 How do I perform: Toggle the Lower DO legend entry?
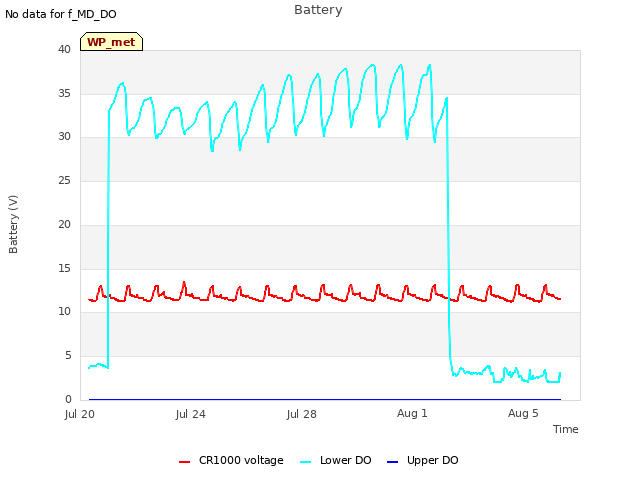tap(336, 460)
